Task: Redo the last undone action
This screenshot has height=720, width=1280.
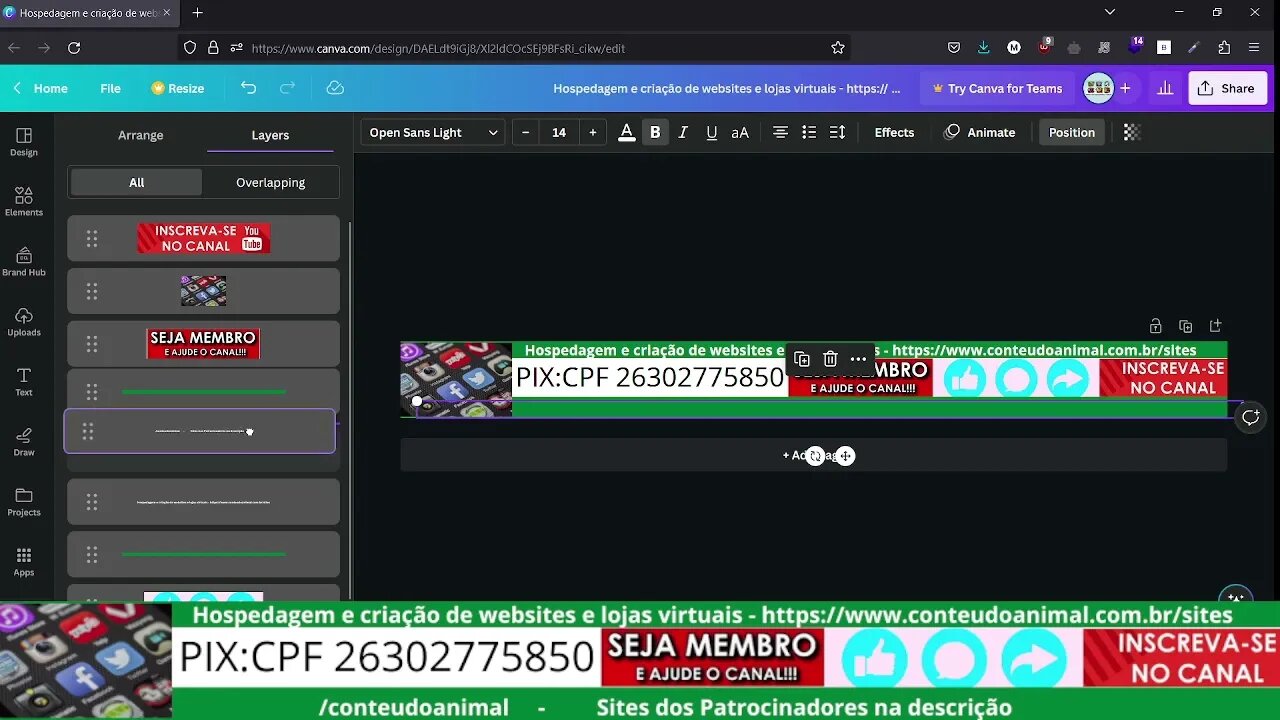Action: click(x=287, y=88)
